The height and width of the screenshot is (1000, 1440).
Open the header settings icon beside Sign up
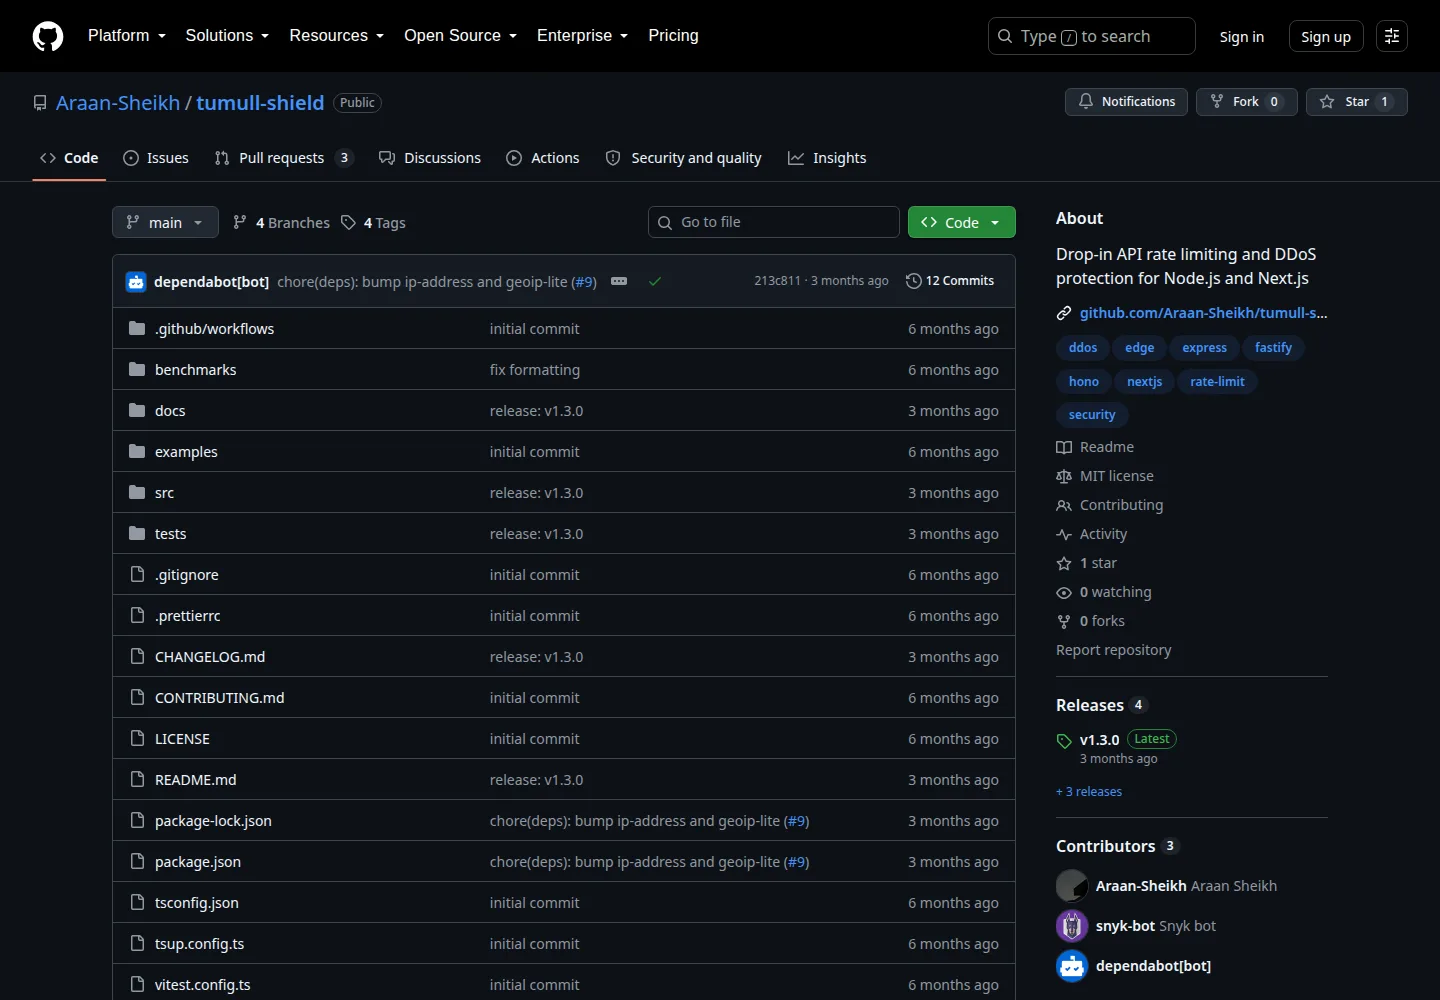1392,36
